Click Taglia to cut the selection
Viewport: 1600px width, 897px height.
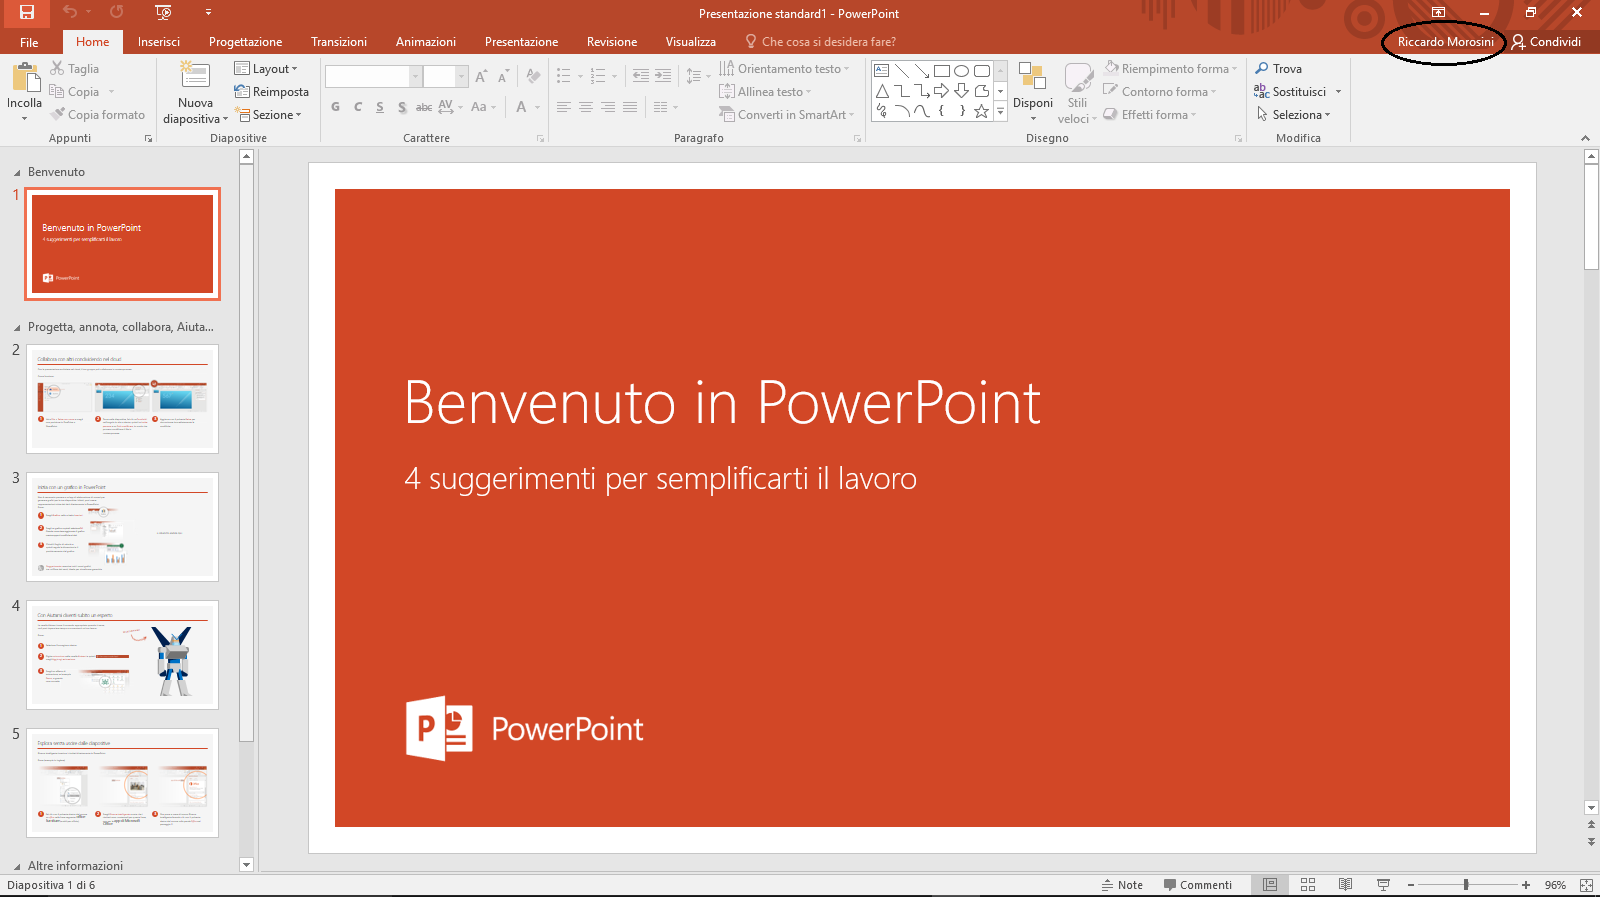point(75,69)
